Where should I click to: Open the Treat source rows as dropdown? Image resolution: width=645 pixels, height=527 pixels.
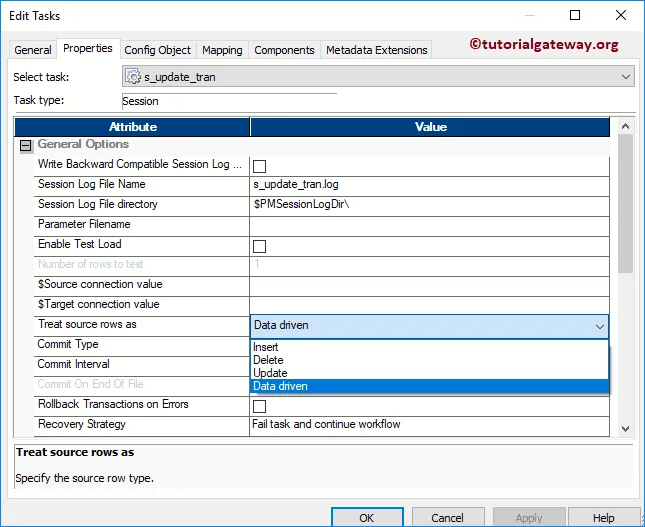click(x=599, y=327)
